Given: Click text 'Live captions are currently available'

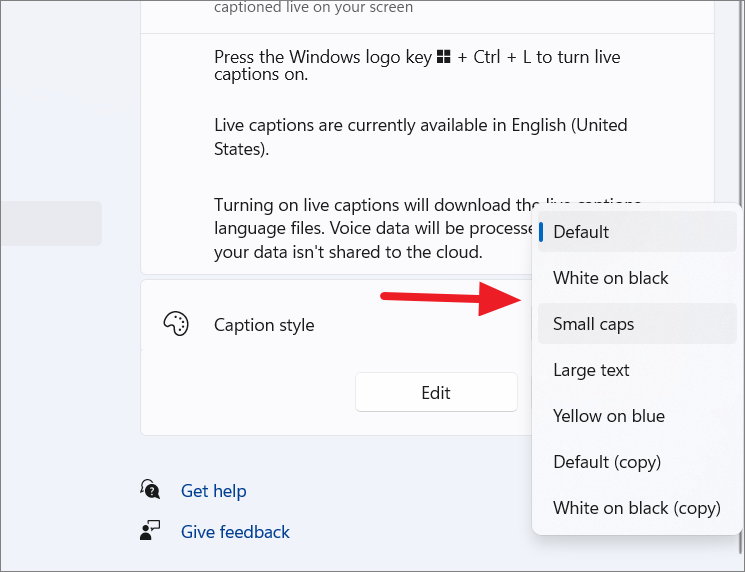Looking at the screenshot, I should [x=353, y=125].
